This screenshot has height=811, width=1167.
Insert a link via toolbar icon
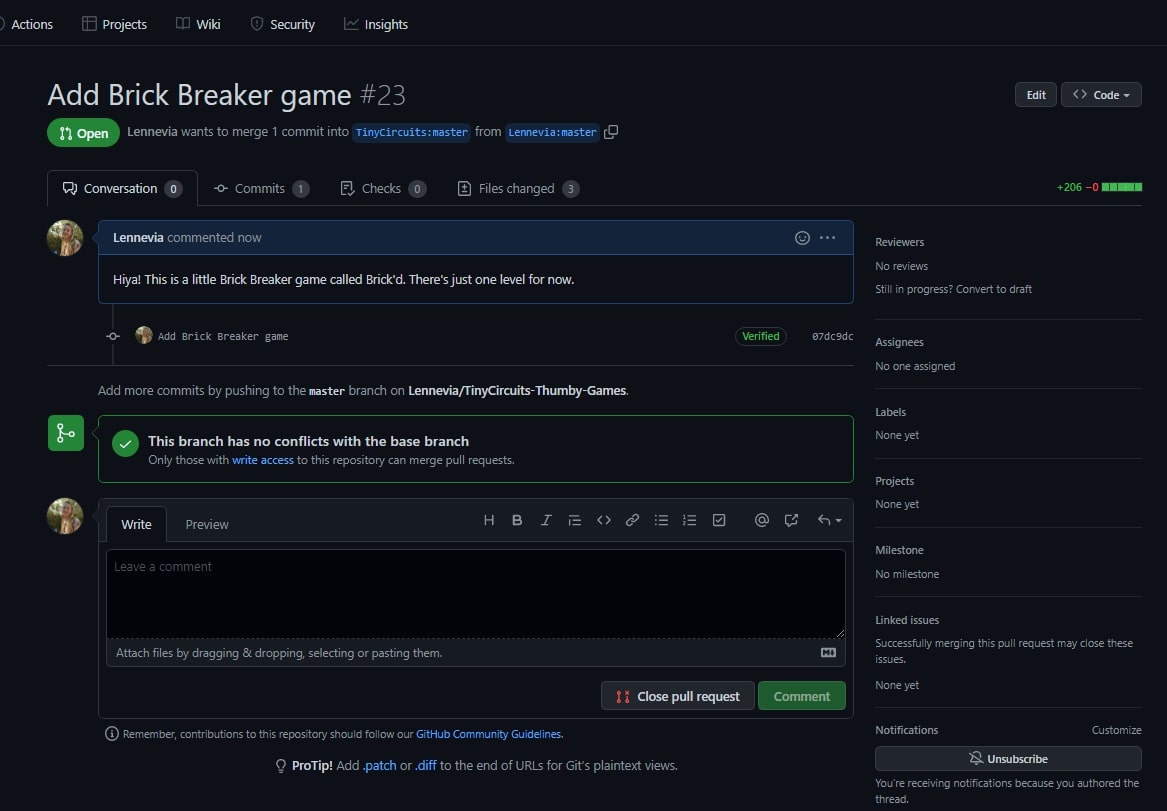coord(632,520)
